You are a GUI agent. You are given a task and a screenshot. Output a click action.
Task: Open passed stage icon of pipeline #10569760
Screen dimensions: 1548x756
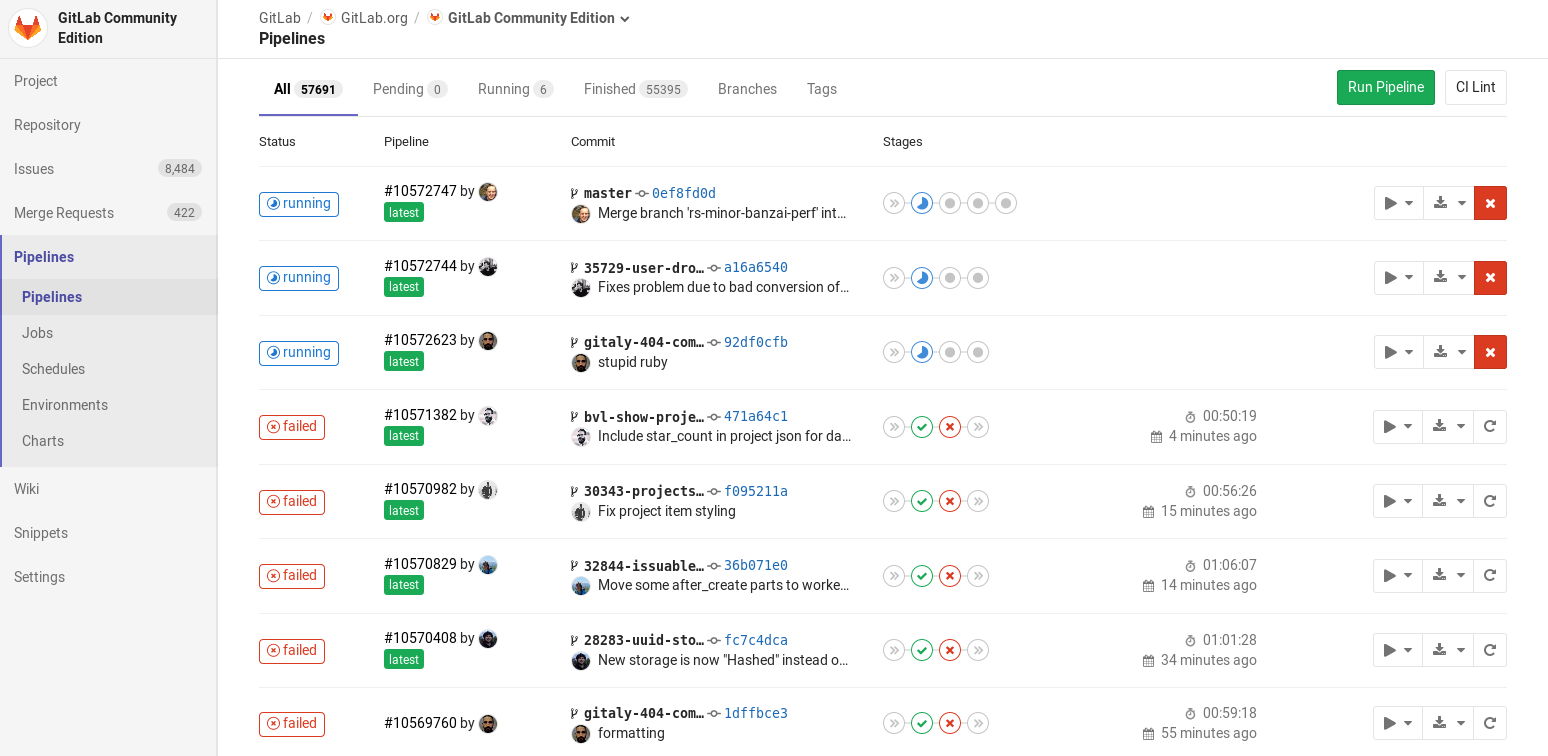922,723
